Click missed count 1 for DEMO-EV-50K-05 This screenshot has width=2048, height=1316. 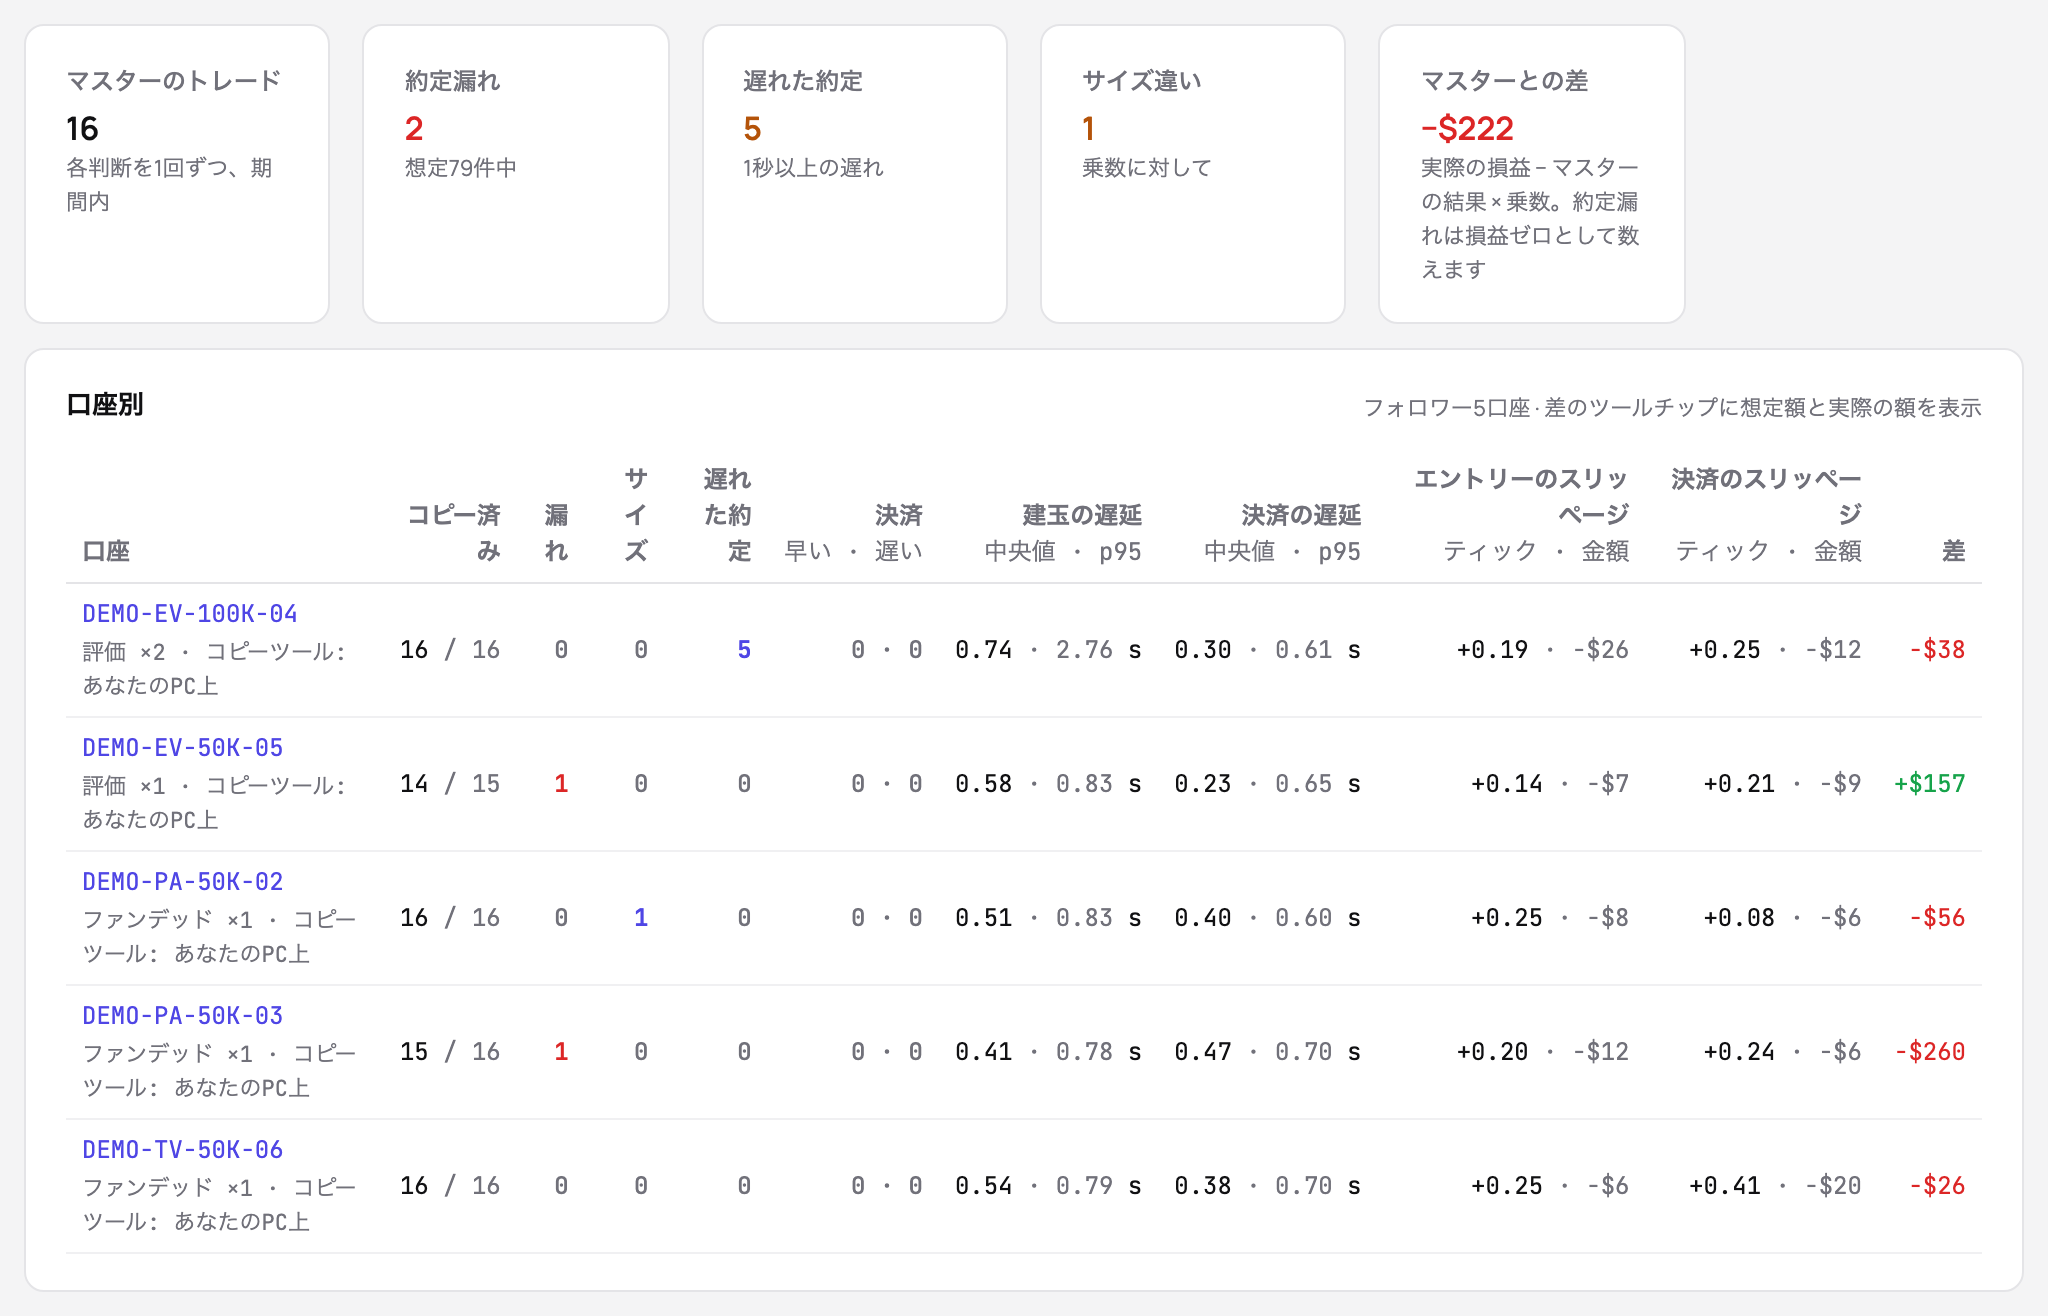tap(561, 784)
